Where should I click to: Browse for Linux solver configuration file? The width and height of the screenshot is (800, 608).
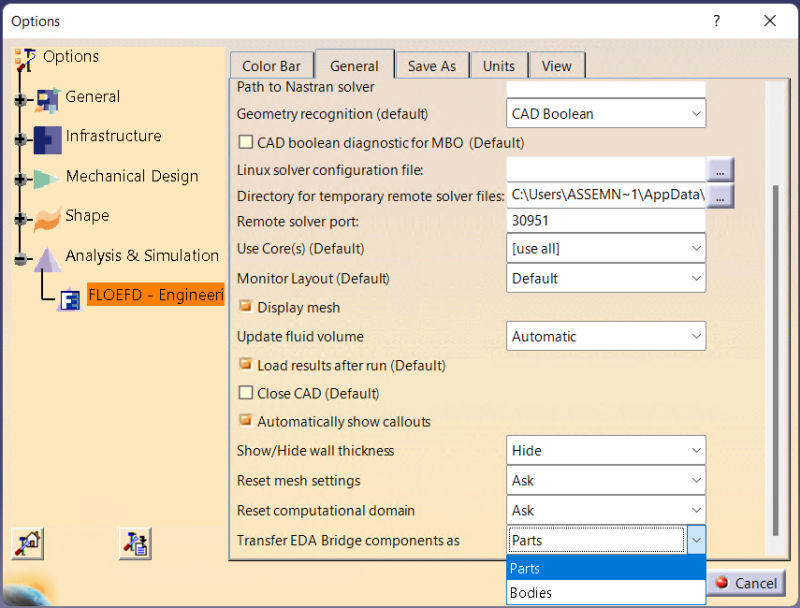coord(720,169)
